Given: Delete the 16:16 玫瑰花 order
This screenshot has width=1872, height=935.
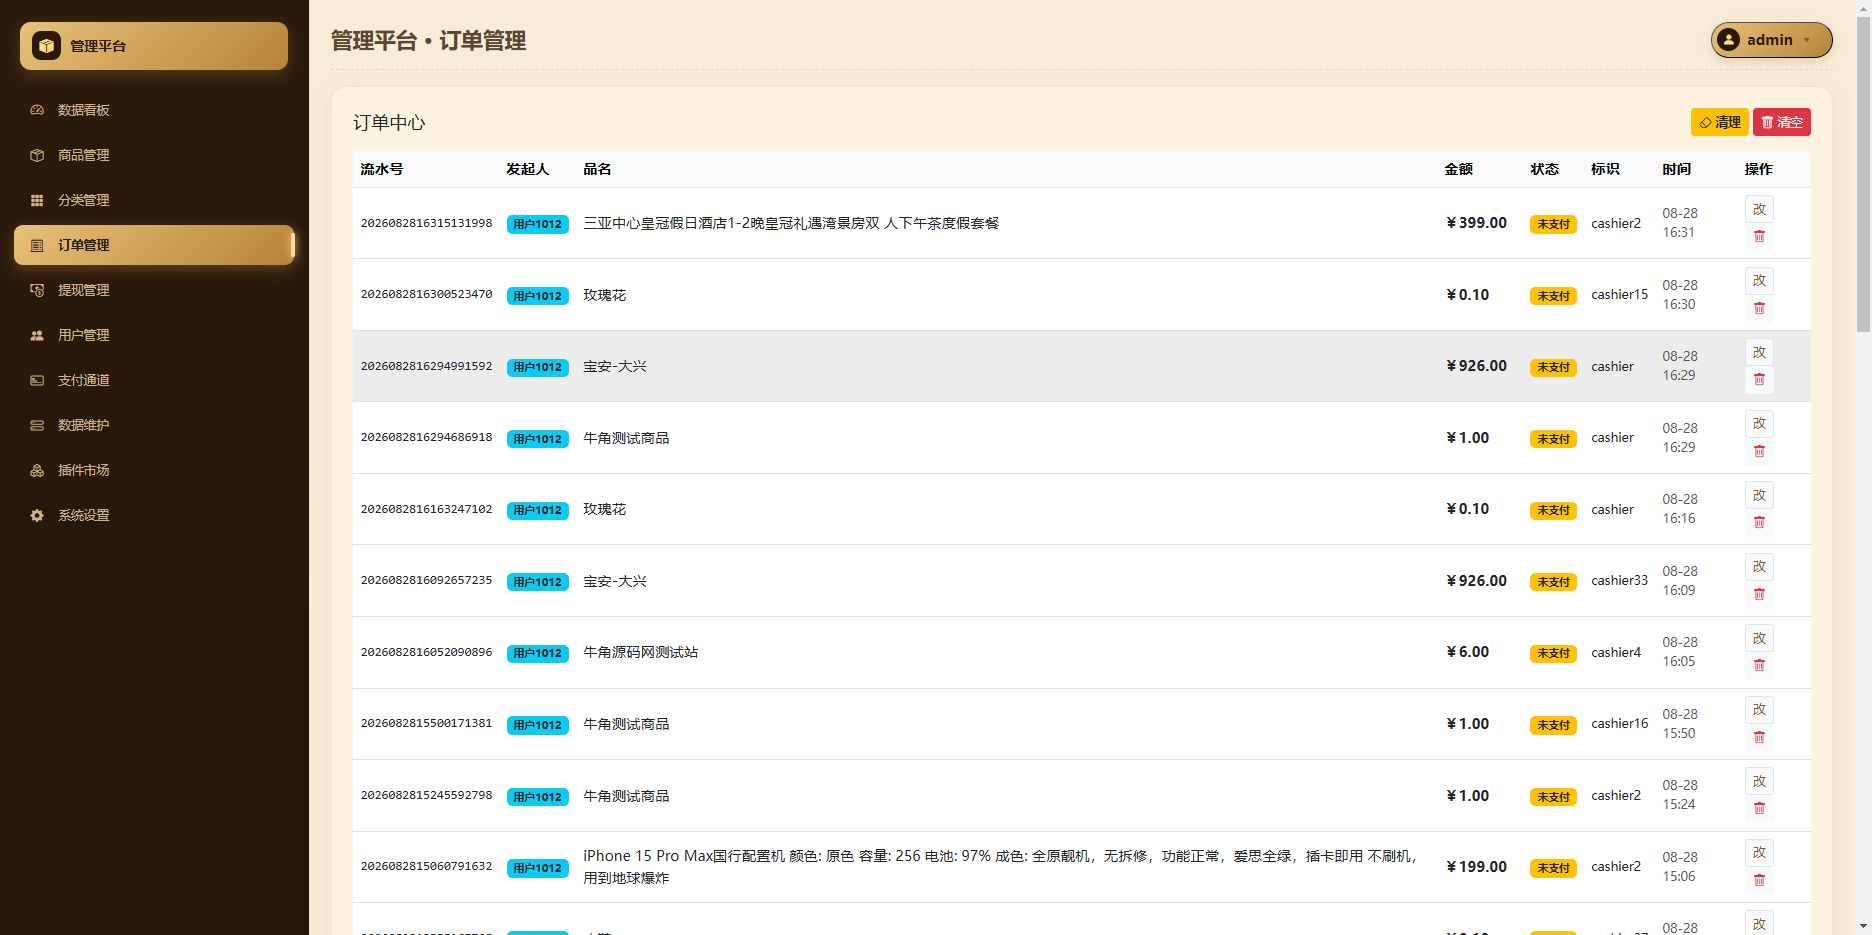Looking at the screenshot, I should [x=1759, y=523].
